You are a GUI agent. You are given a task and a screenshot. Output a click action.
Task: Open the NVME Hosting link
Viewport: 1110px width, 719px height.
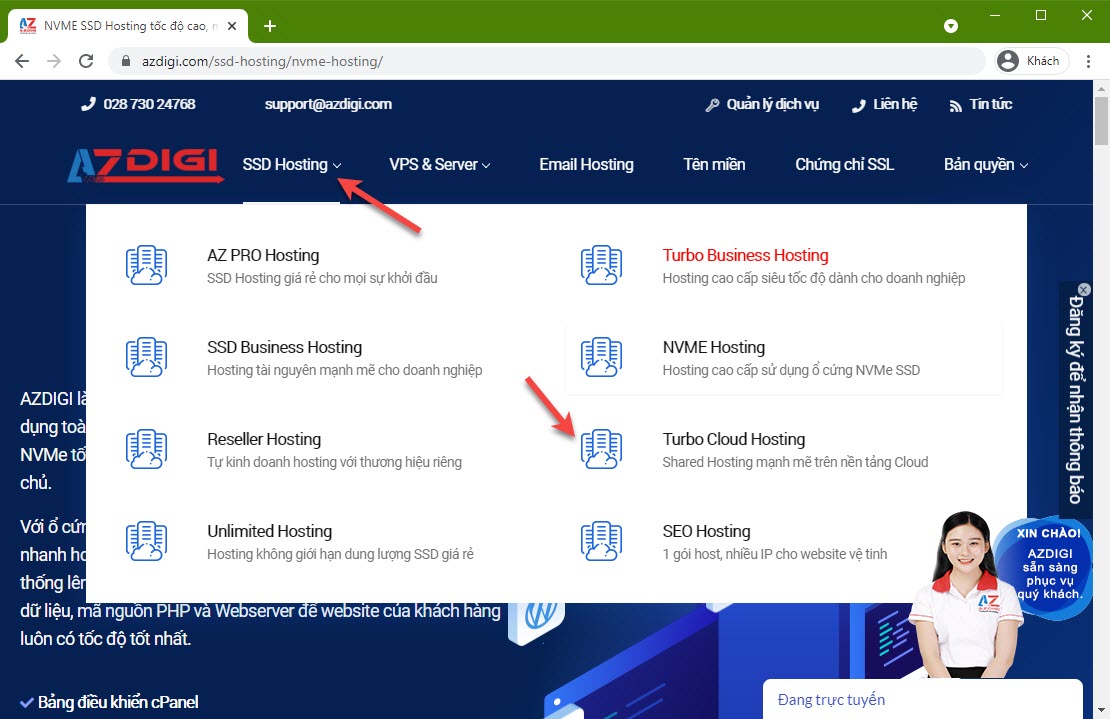coord(714,347)
